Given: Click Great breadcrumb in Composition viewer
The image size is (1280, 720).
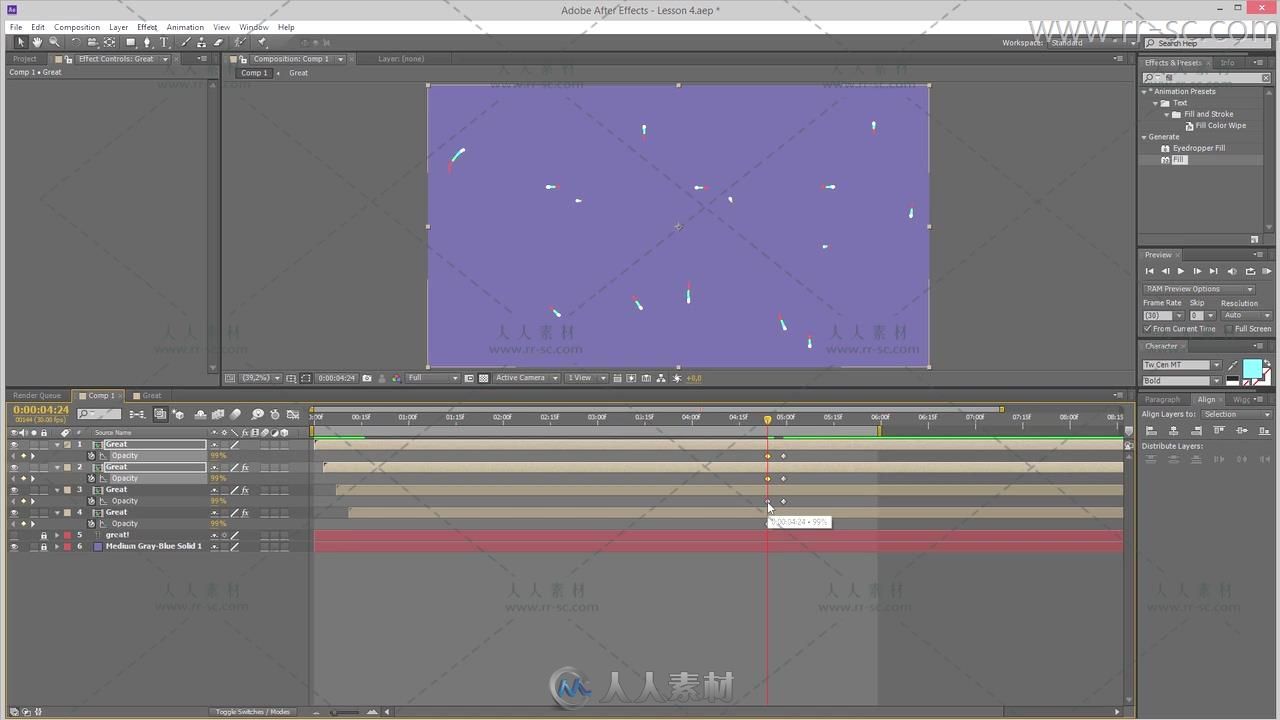Looking at the screenshot, I should tap(299, 73).
